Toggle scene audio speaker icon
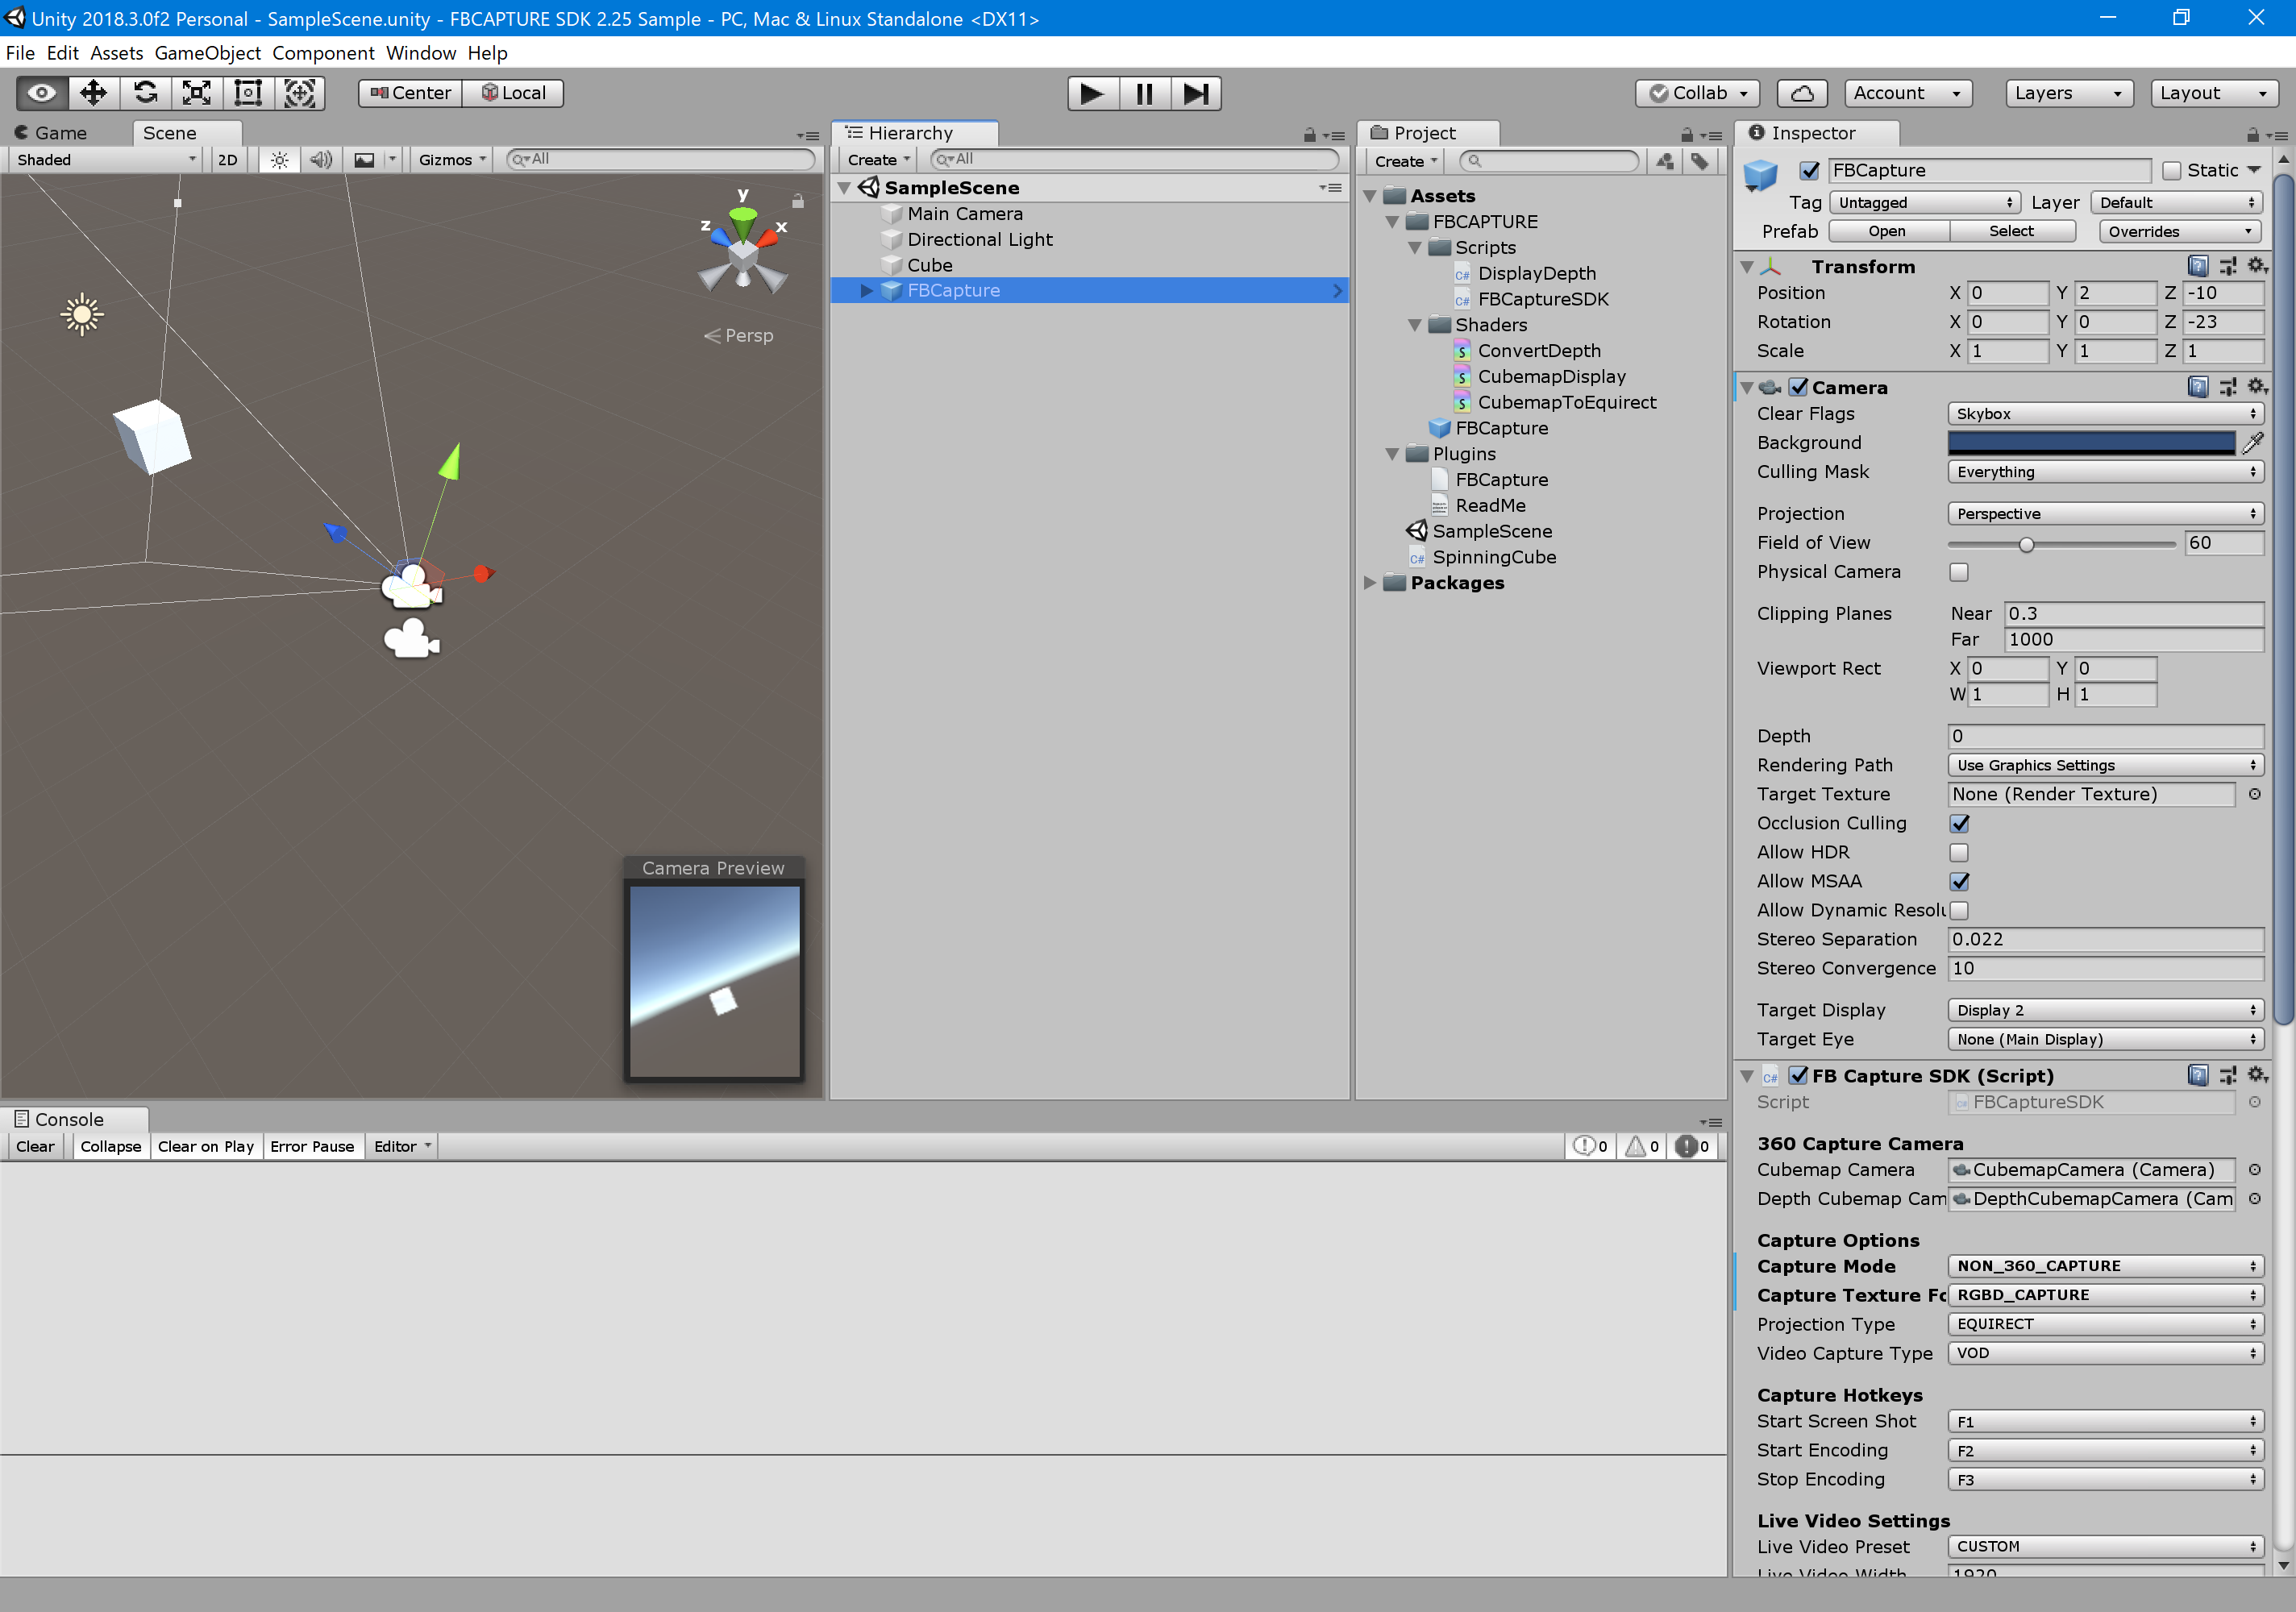2296x1612 pixels. coord(320,160)
